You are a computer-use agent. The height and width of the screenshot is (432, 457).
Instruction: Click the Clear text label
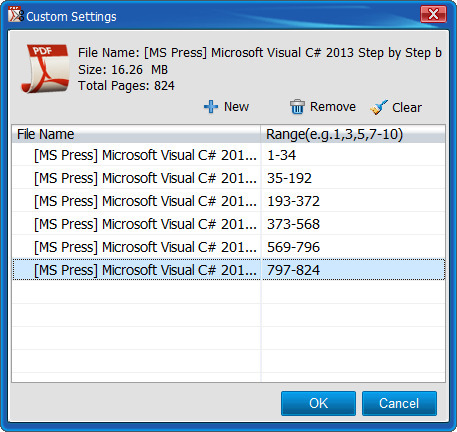point(407,108)
